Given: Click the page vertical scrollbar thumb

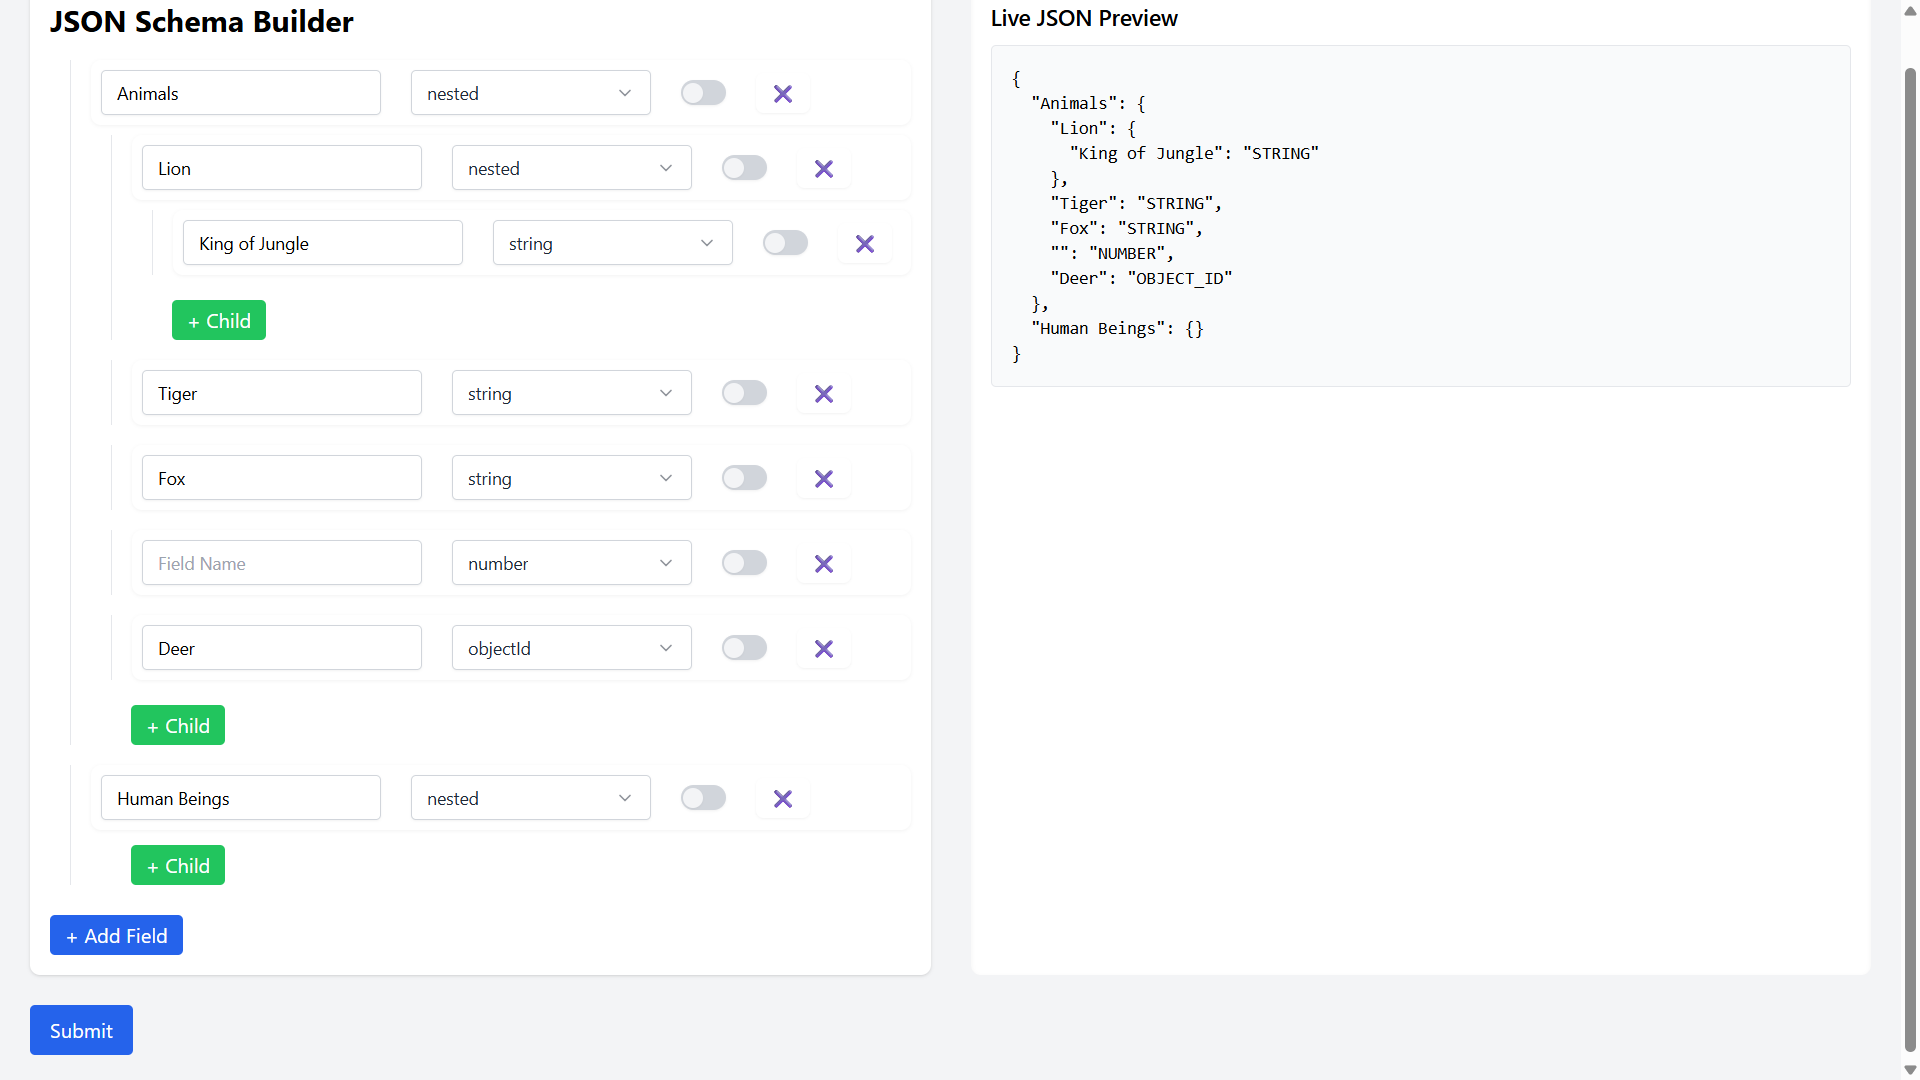Looking at the screenshot, I should pyautogui.click(x=1910, y=560).
